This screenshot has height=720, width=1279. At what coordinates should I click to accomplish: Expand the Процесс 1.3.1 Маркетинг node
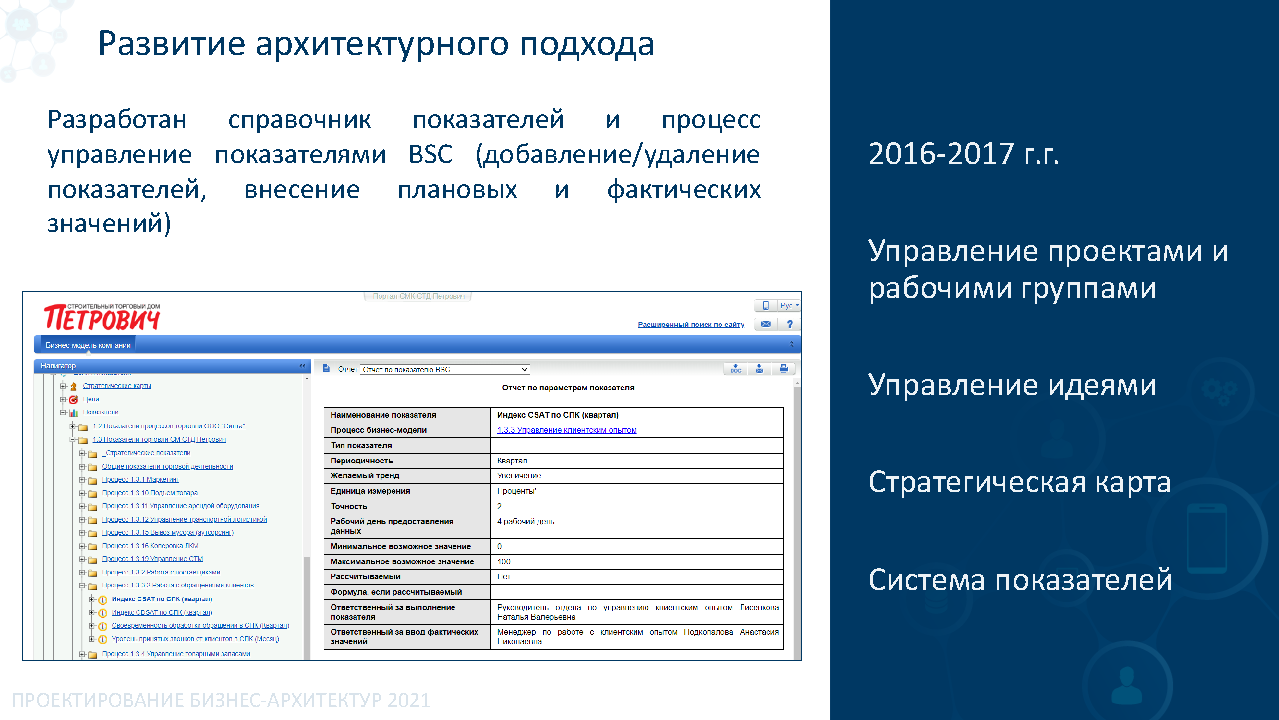82,479
